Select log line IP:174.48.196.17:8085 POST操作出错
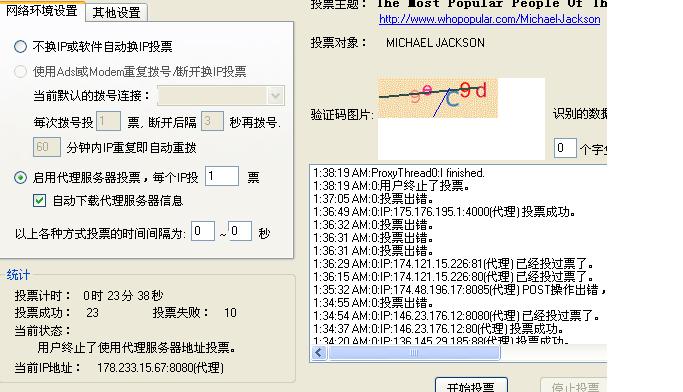The height and width of the screenshot is (392, 683). click(460, 290)
